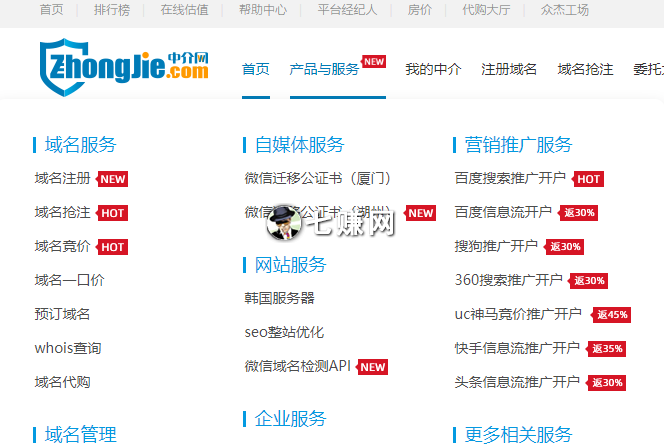This screenshot has width=664, height=446.
Task: Open 预订域名 link
Action: 62,314
